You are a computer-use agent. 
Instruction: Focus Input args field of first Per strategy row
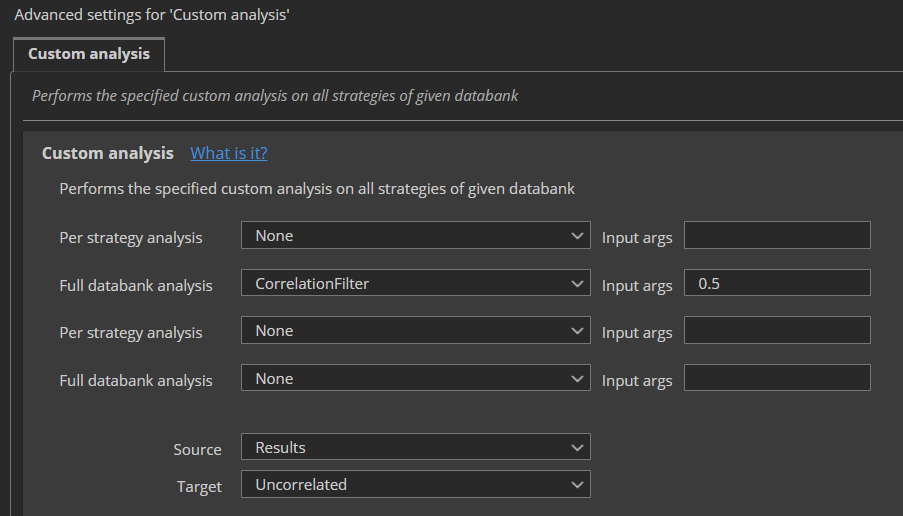click(x=777, y=236)
